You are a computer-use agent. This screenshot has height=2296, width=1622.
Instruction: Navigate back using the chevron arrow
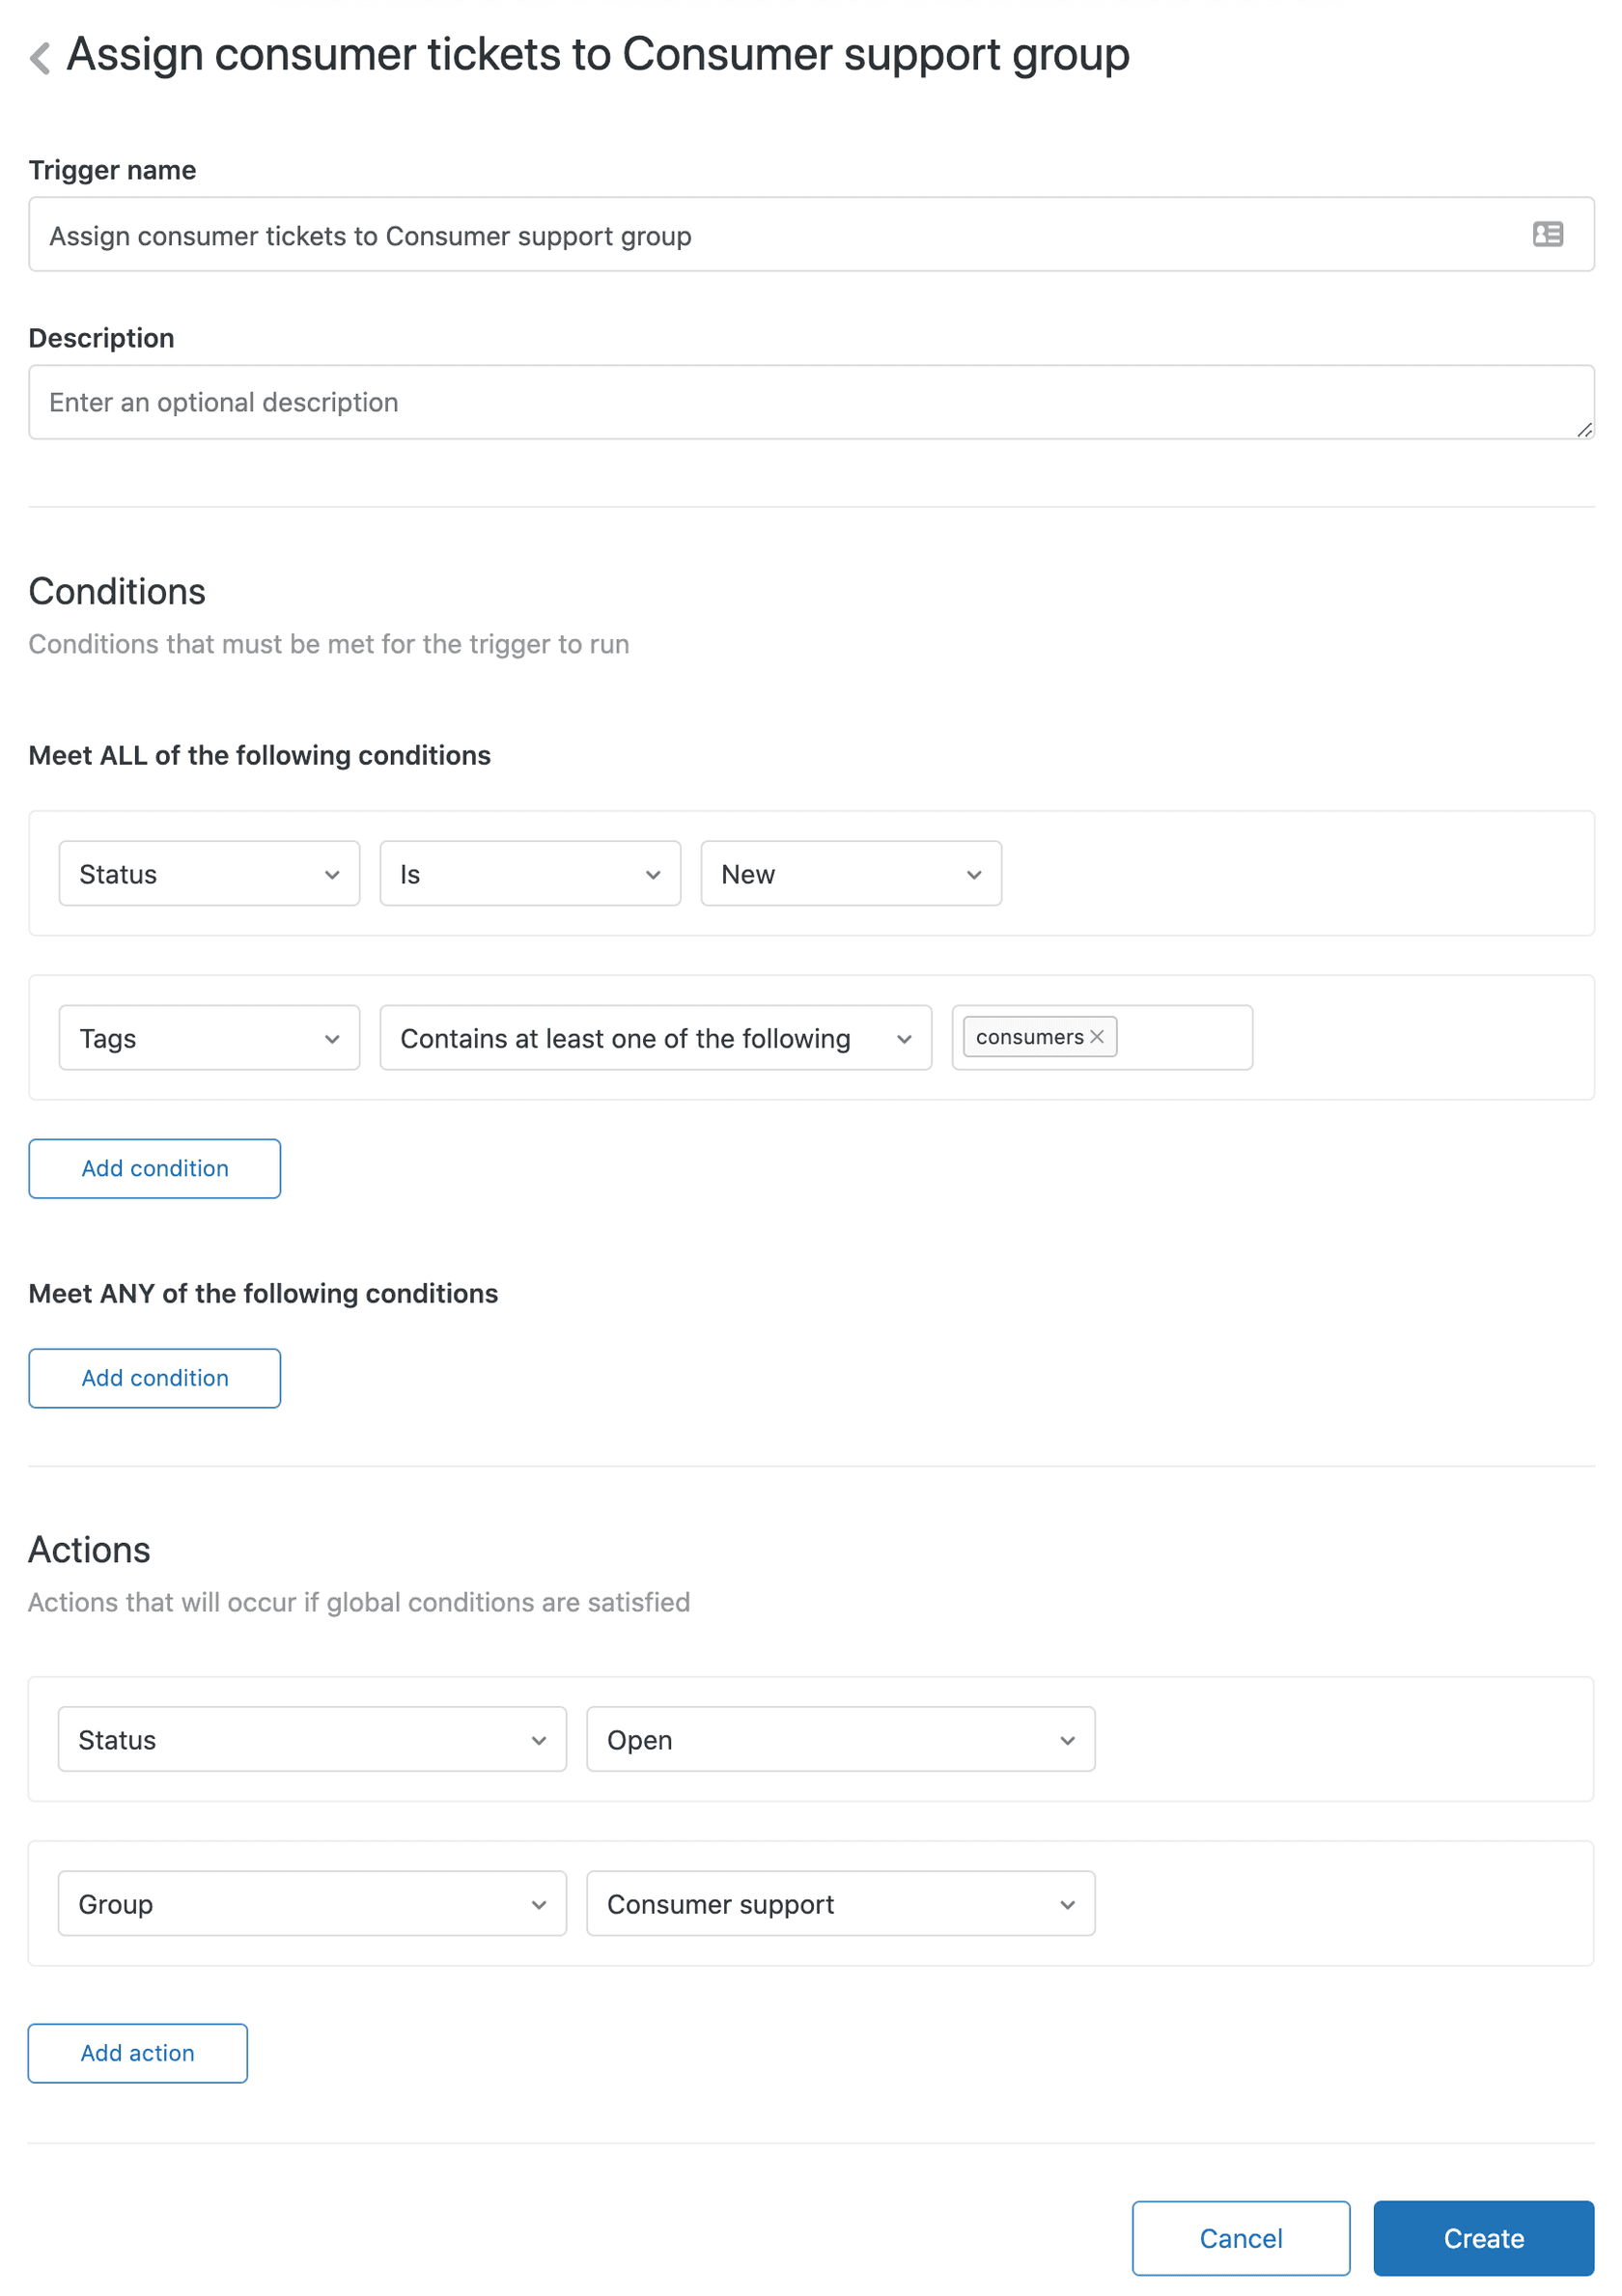click(39, 57)
